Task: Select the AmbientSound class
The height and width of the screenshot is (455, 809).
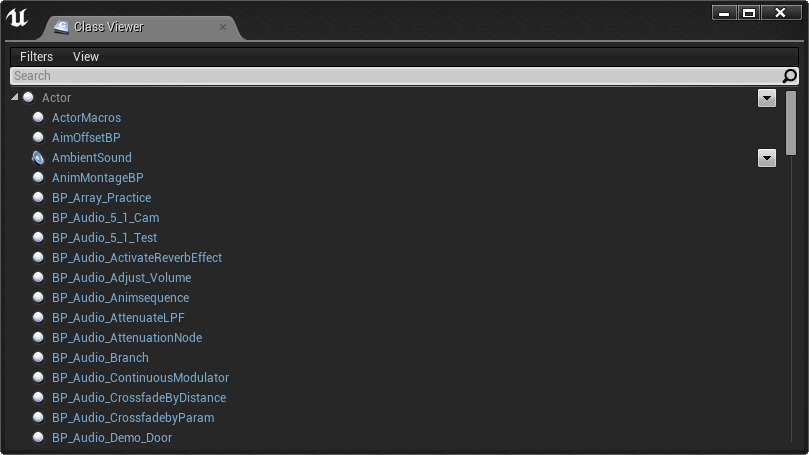Action: [91, 157]
